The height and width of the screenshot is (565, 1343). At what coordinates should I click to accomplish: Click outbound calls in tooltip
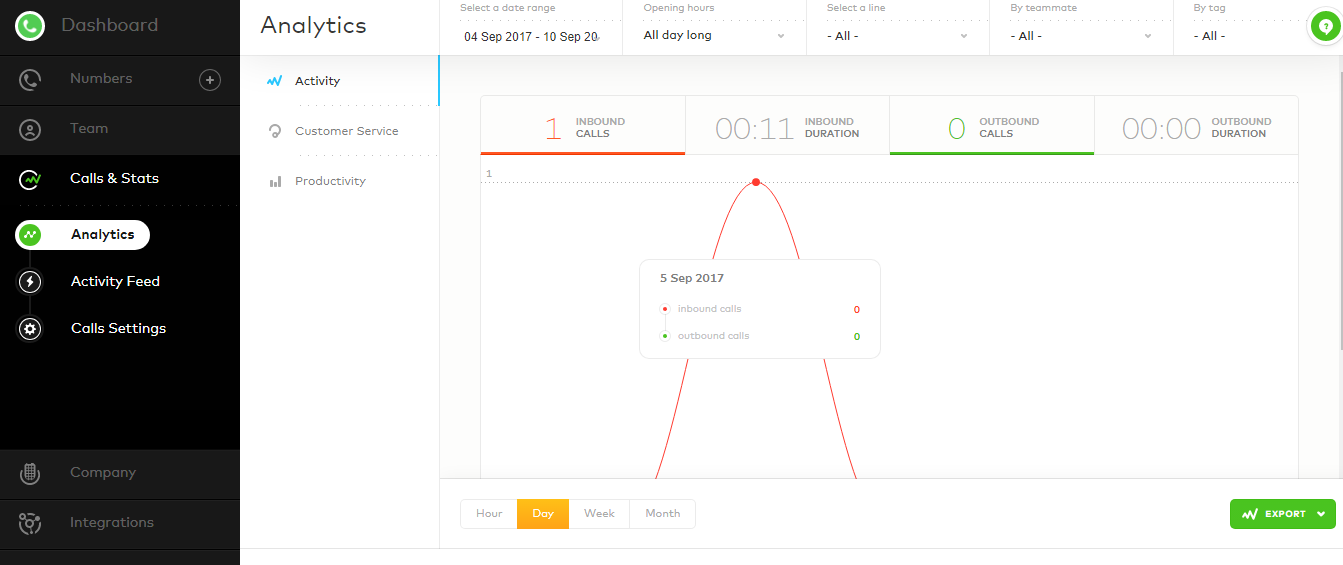click(713, 337)
